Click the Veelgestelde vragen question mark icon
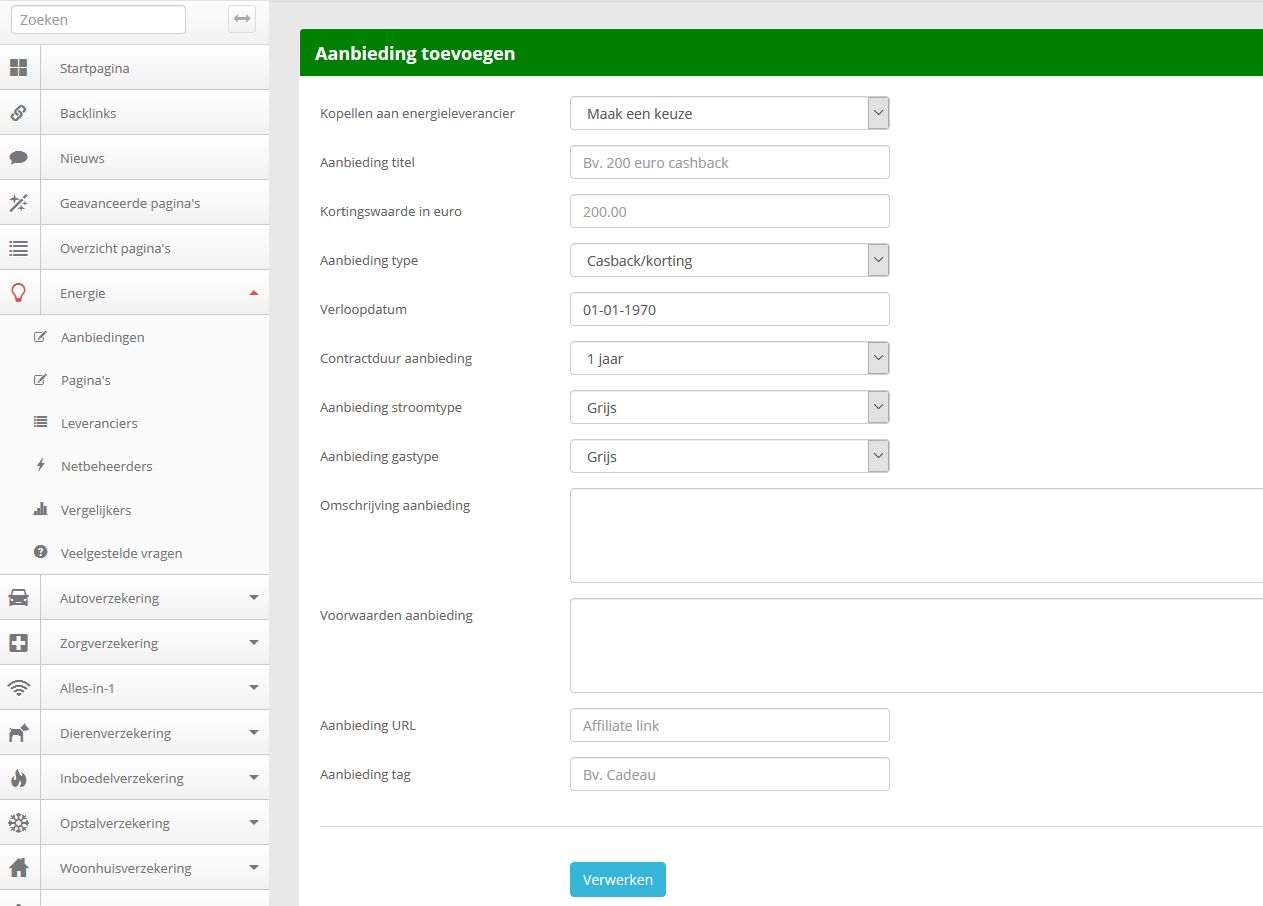Screen dimensions: 1263x906 pyautogui.click(x=40, y=552)
